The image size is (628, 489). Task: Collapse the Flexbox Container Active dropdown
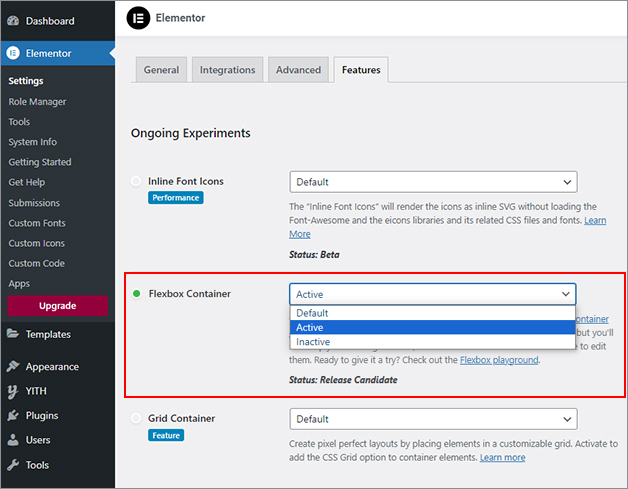pyautogui.click(x=433, y=294)
